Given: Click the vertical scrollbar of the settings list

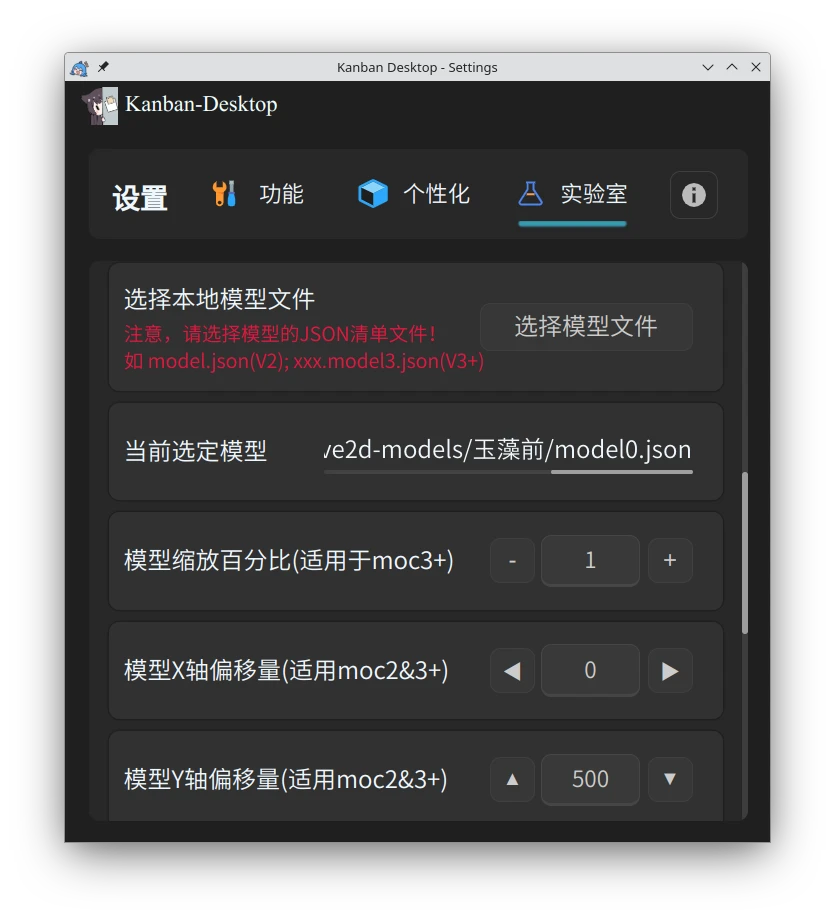Looking at the screenshot, I should (744, 553).
